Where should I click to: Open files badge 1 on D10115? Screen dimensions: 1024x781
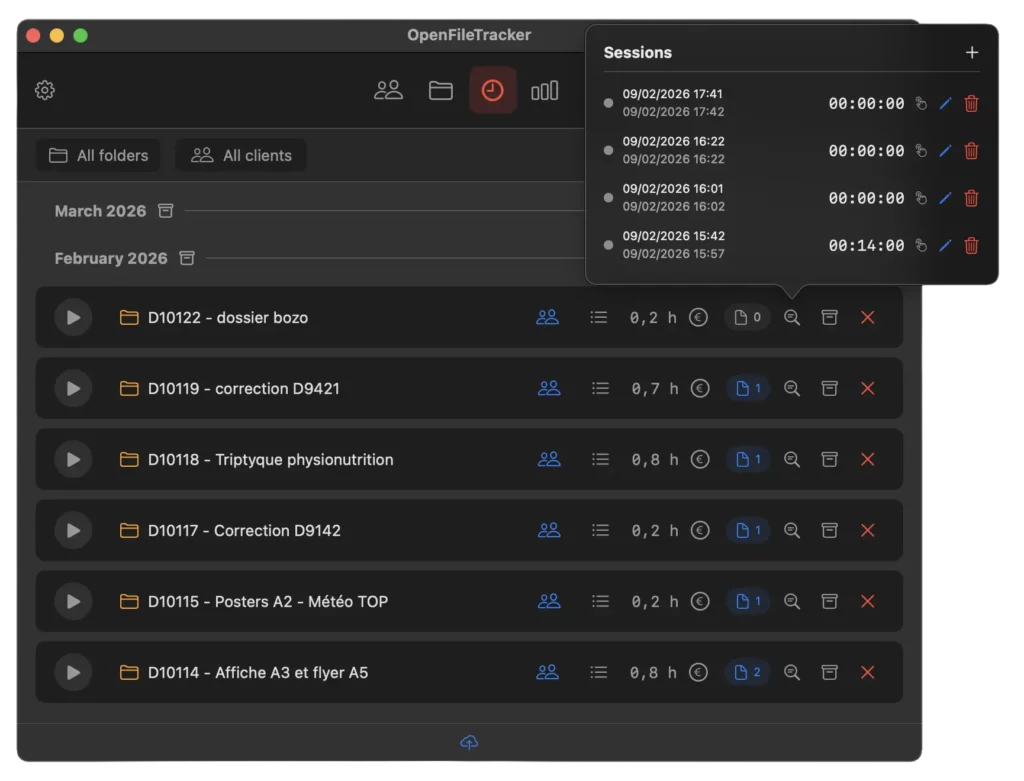pyautogui.click(x=748, y=601)
